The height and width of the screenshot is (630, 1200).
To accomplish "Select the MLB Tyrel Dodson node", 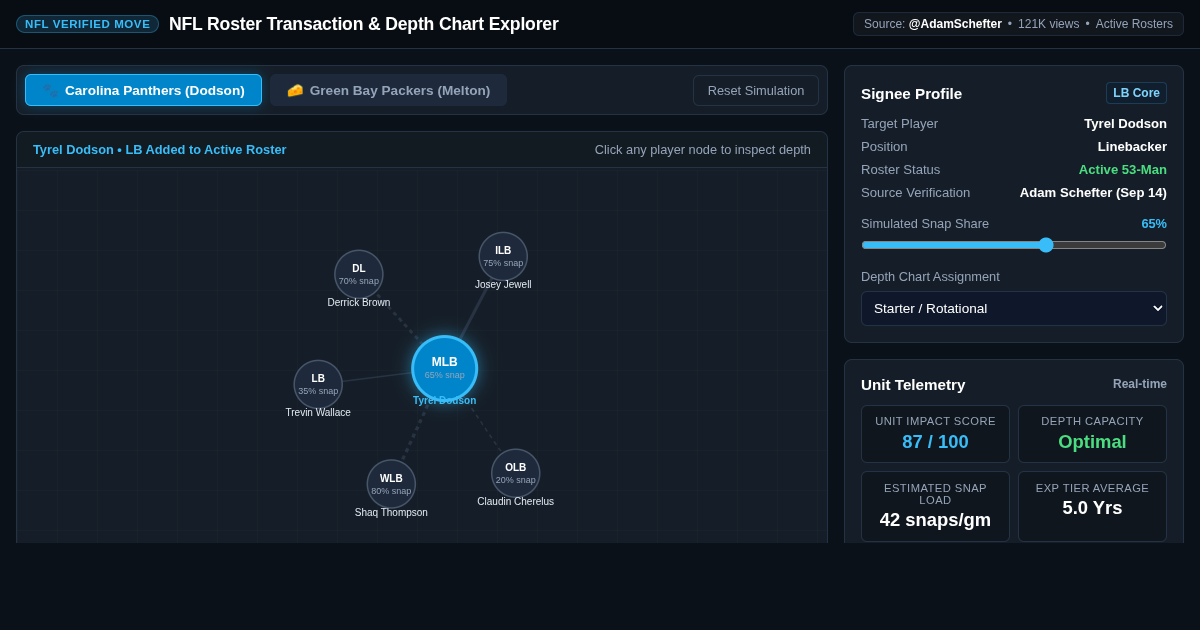I will point(445,368).
